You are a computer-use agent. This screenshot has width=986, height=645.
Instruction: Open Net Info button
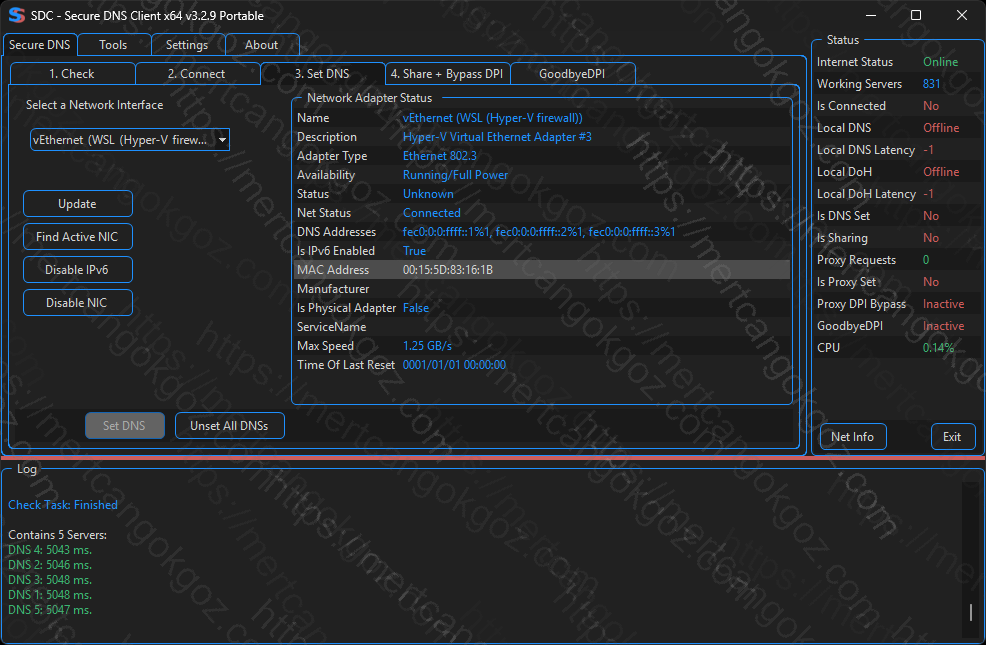pos(852,437)
